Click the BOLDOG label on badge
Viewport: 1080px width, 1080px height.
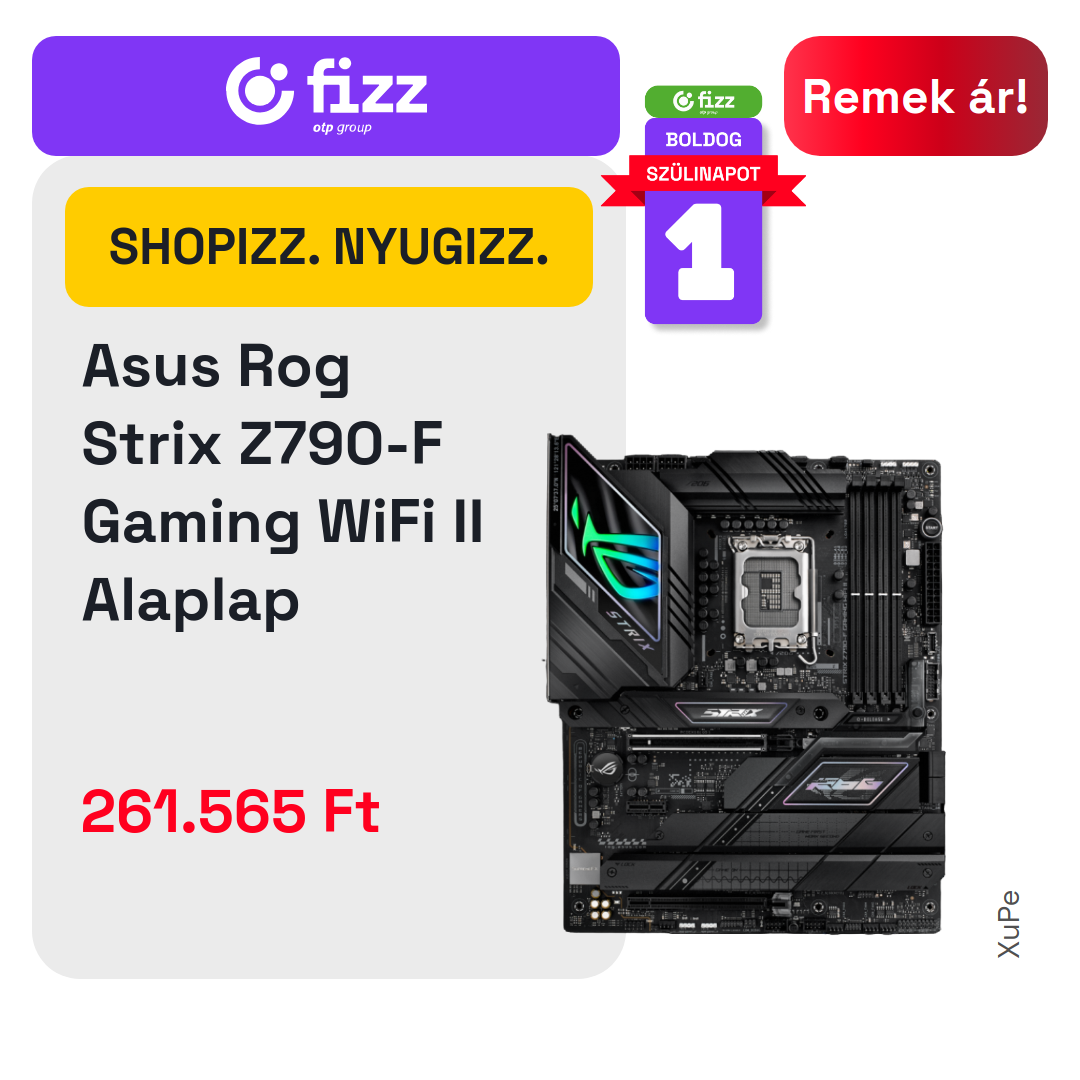(703, 140)
